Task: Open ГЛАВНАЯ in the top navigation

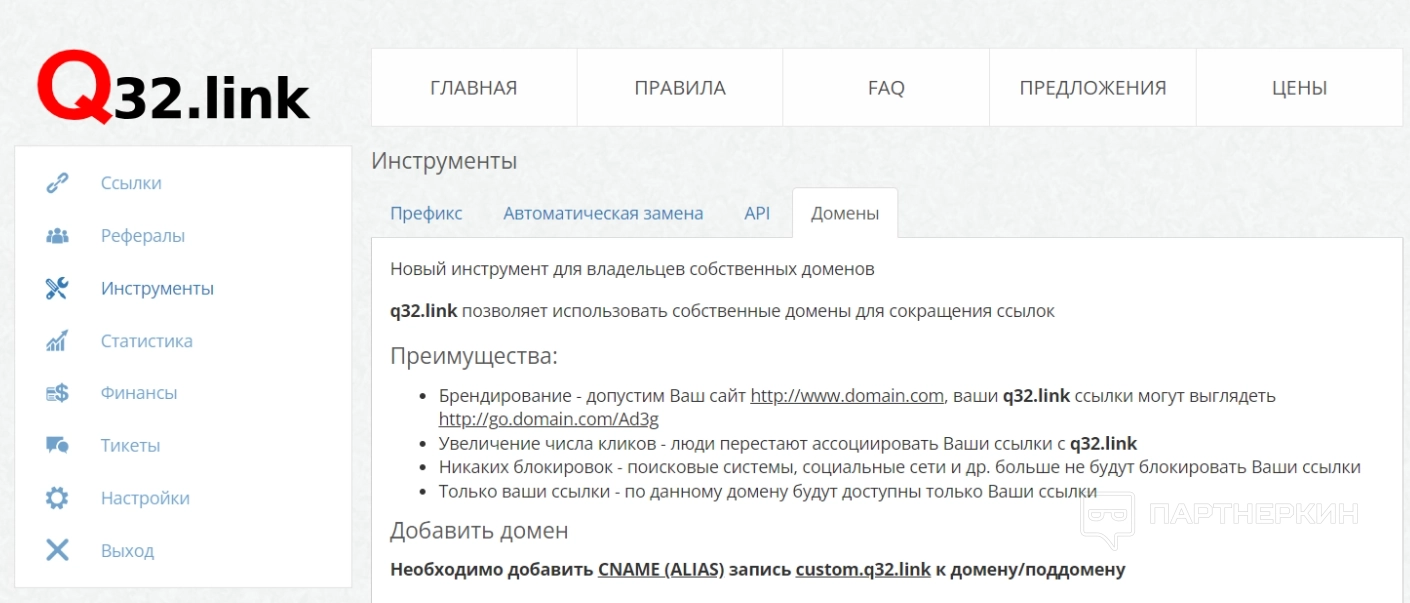Action: [474, 87]
